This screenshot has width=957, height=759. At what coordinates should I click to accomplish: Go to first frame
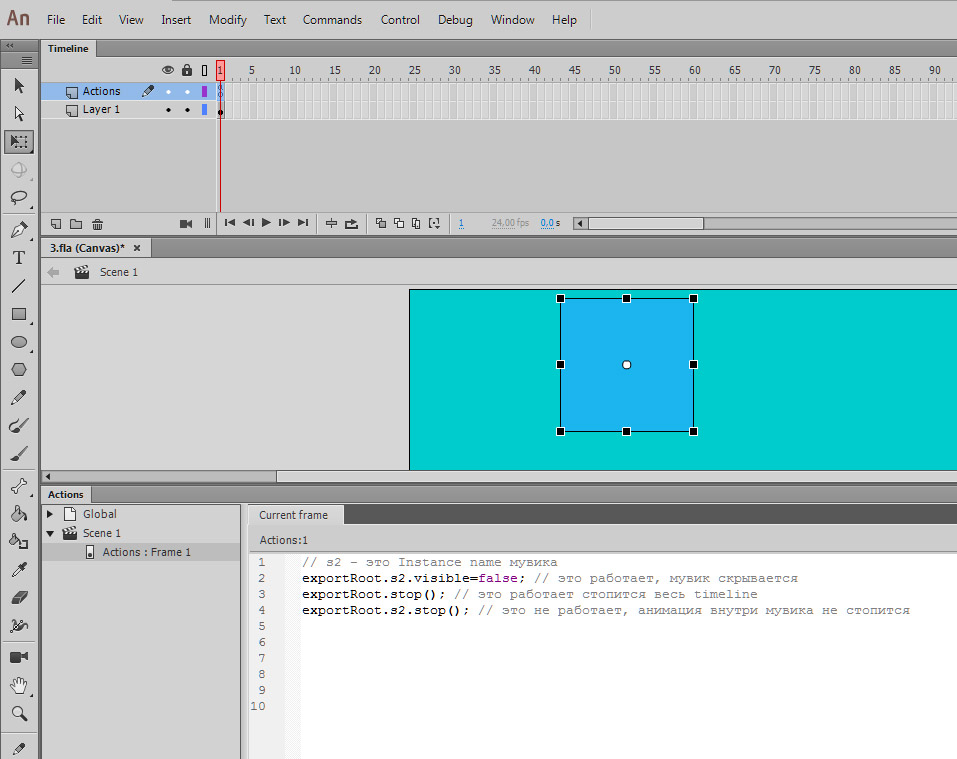tap(229, 223)
